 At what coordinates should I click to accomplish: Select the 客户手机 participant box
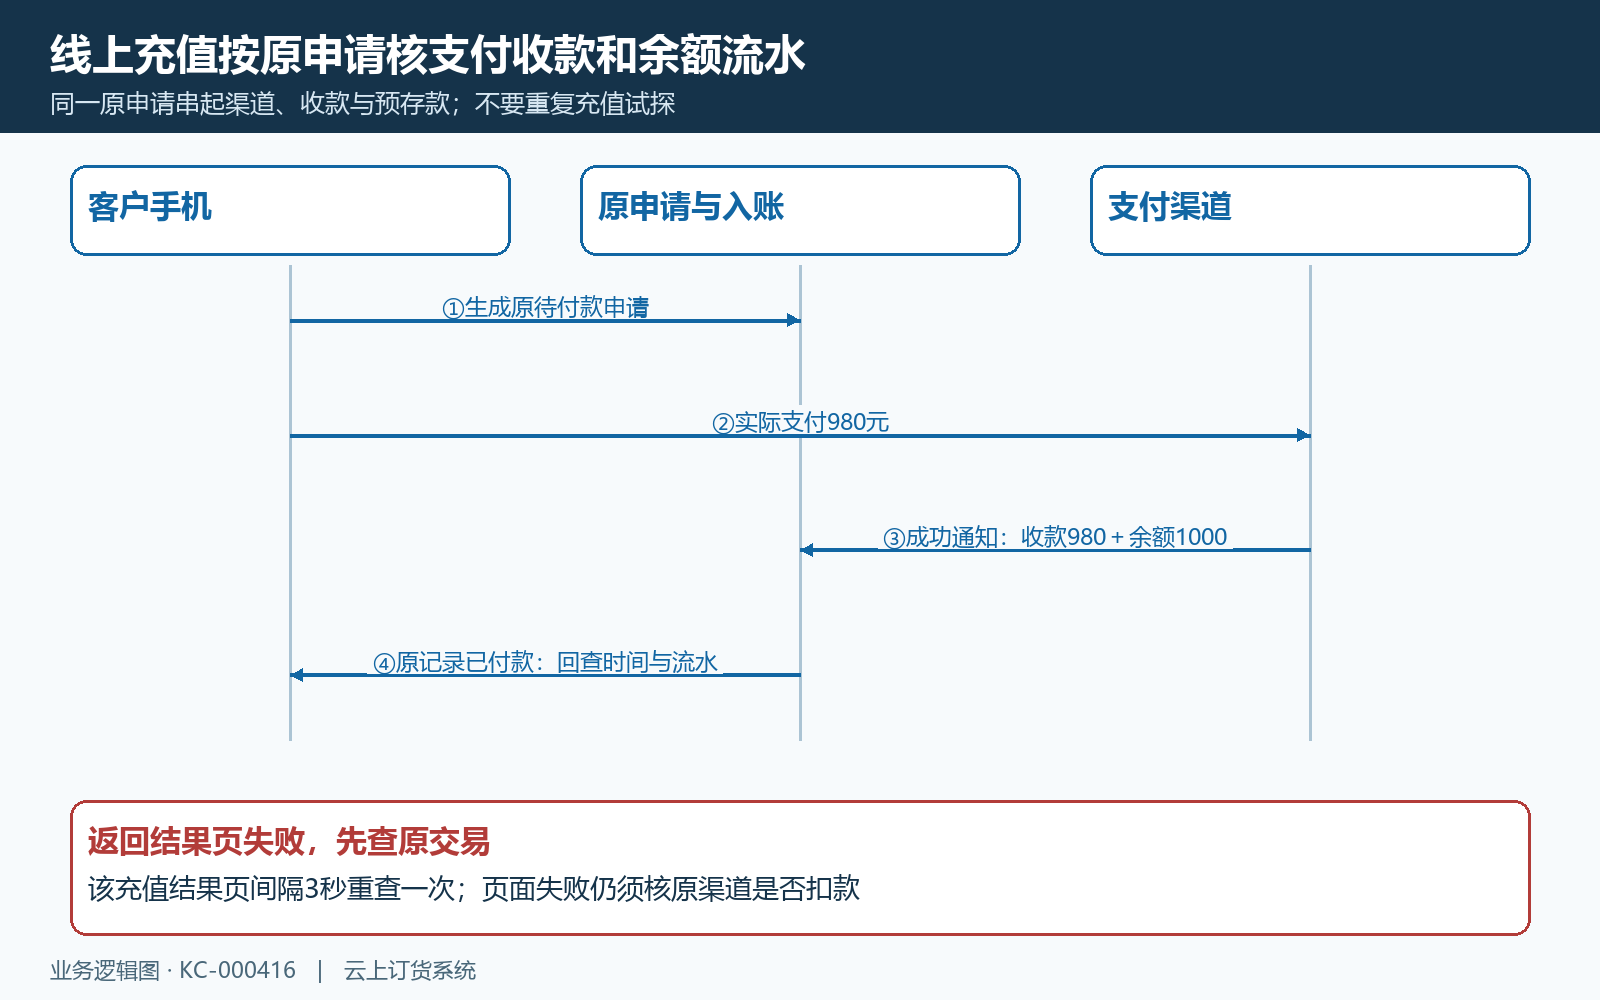point(290,211)
